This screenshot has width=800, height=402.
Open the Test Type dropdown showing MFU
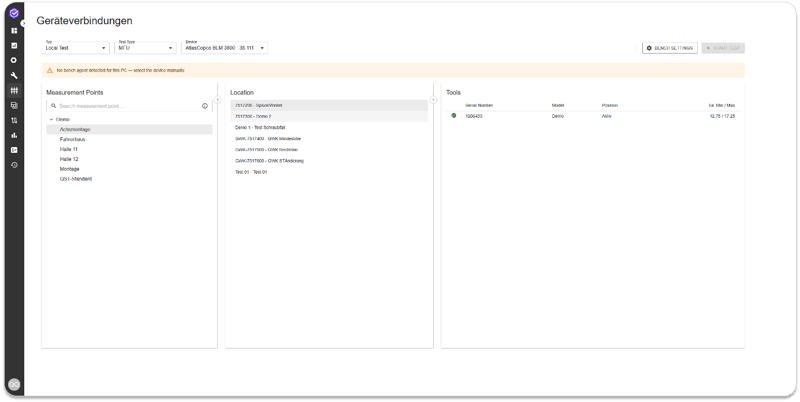146,47
